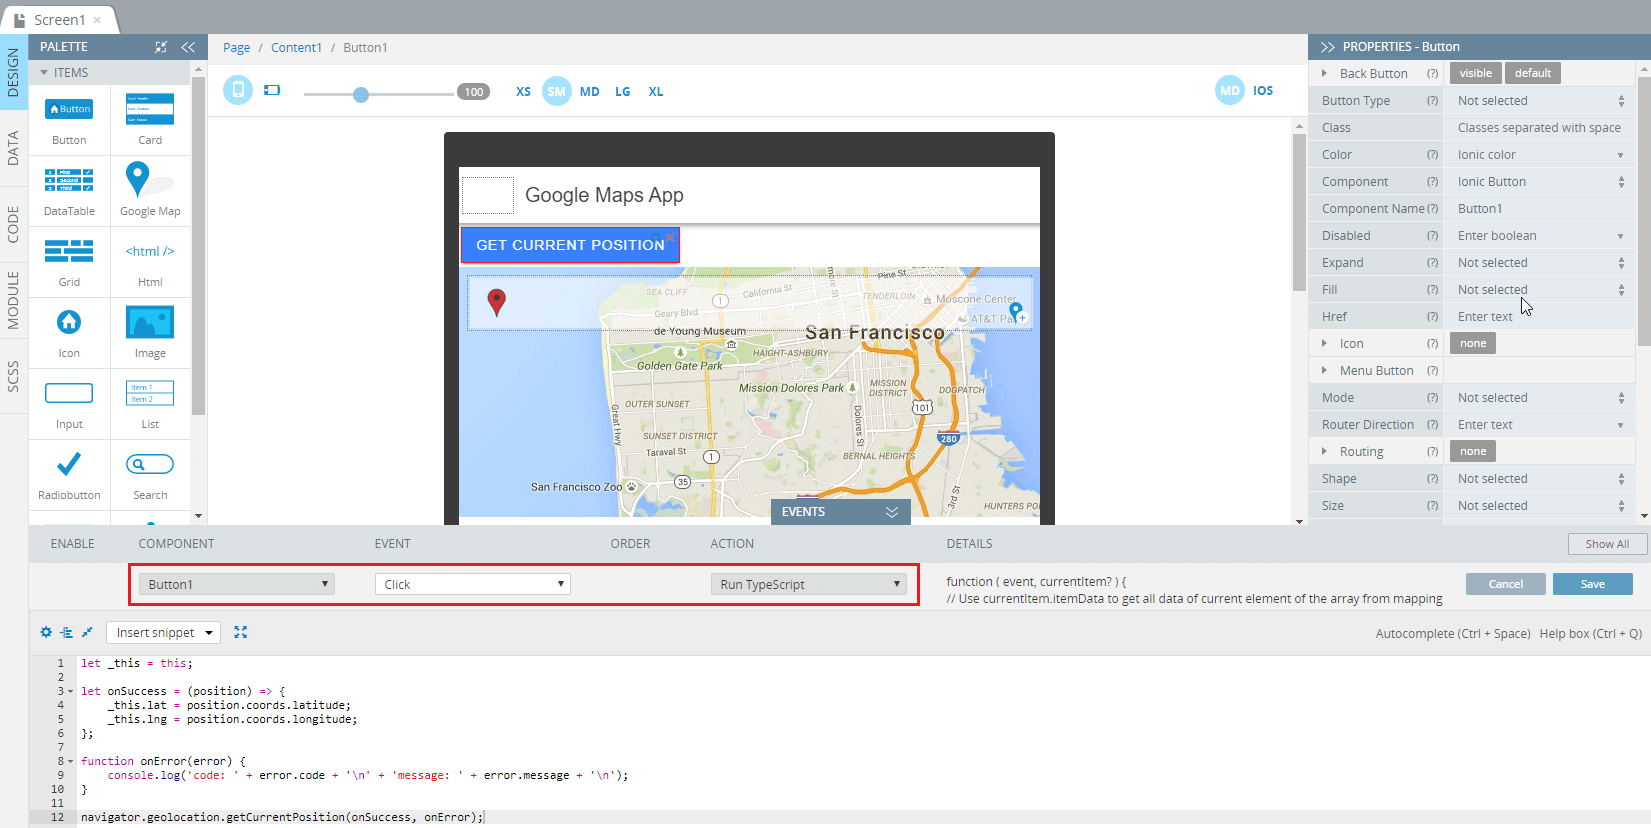Switch to the DESIGN side tab
The height and width of the screenshot is (828, 1651).
pos(13,72)
